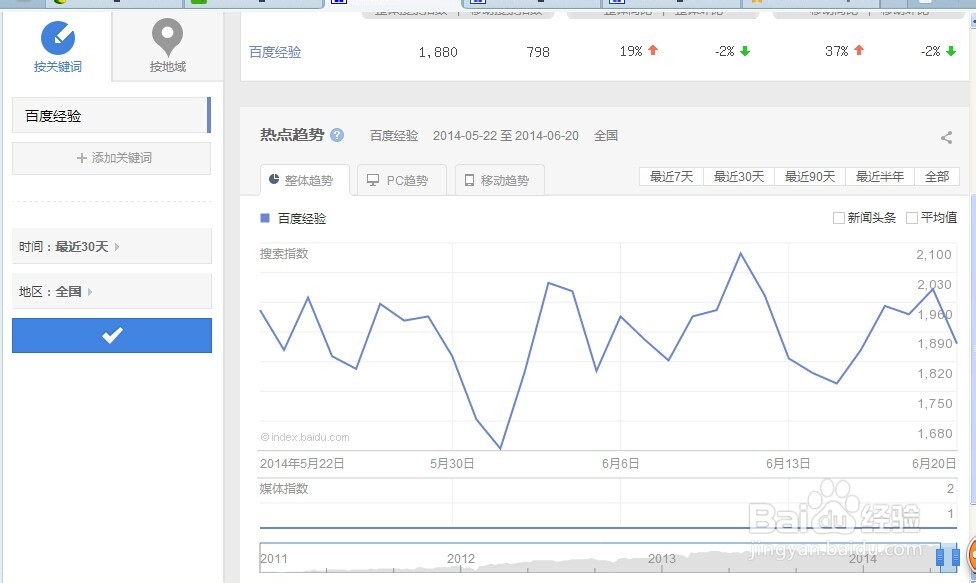Click the red up arrow next to 19%
The width and height of the screenshot is (976, 583).
click(653, 50)
